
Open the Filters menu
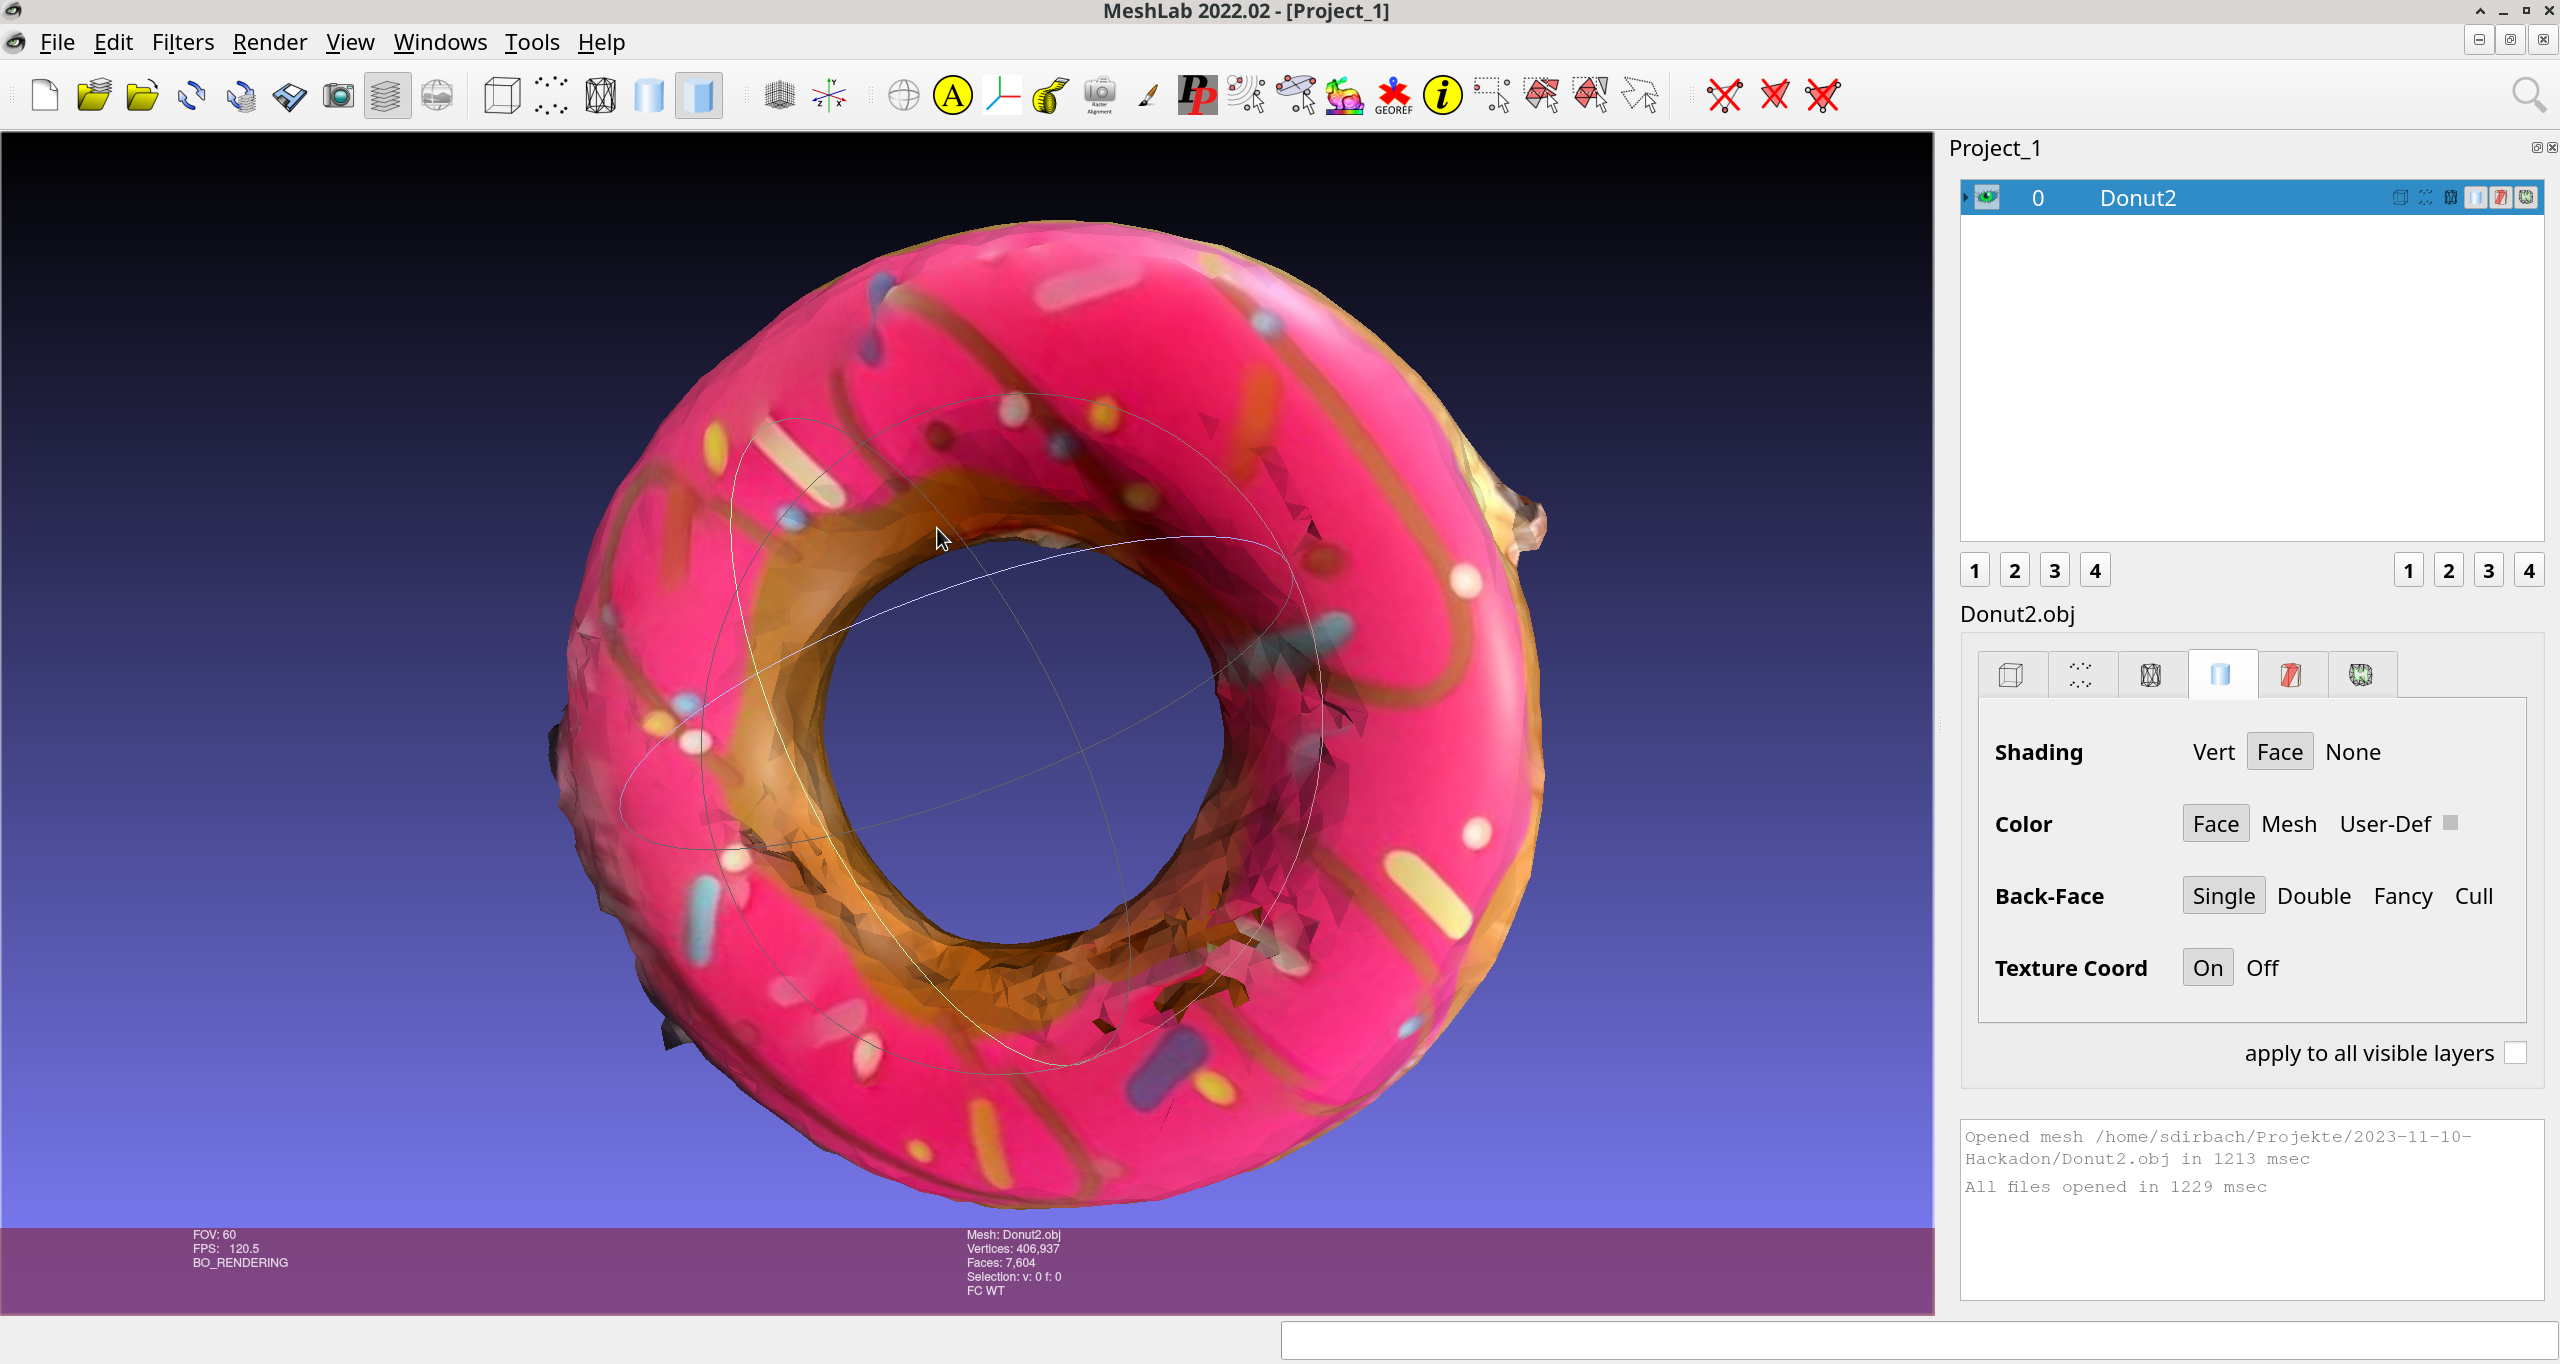coord(182,42)
